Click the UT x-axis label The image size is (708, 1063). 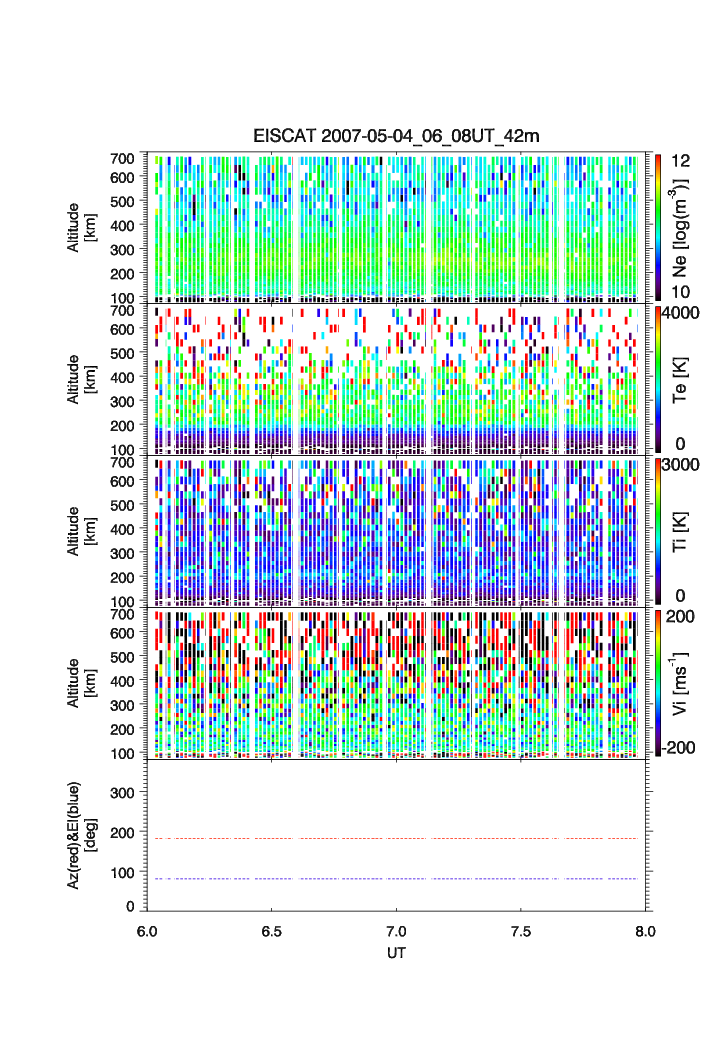click(396, 953)
